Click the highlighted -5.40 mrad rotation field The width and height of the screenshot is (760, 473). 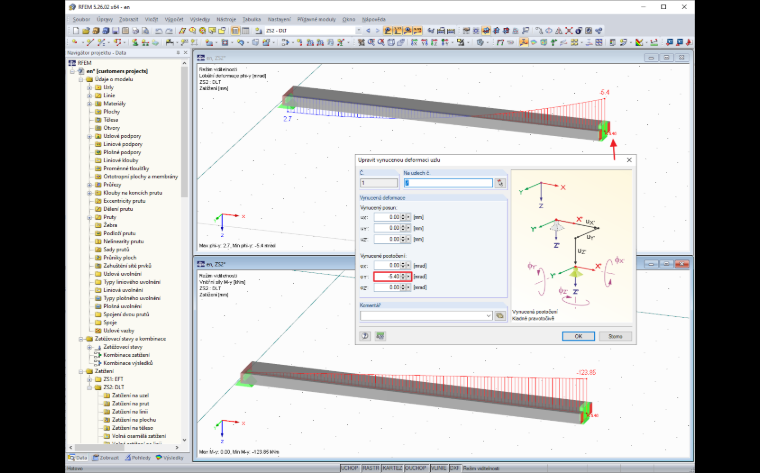coord(392,277)
